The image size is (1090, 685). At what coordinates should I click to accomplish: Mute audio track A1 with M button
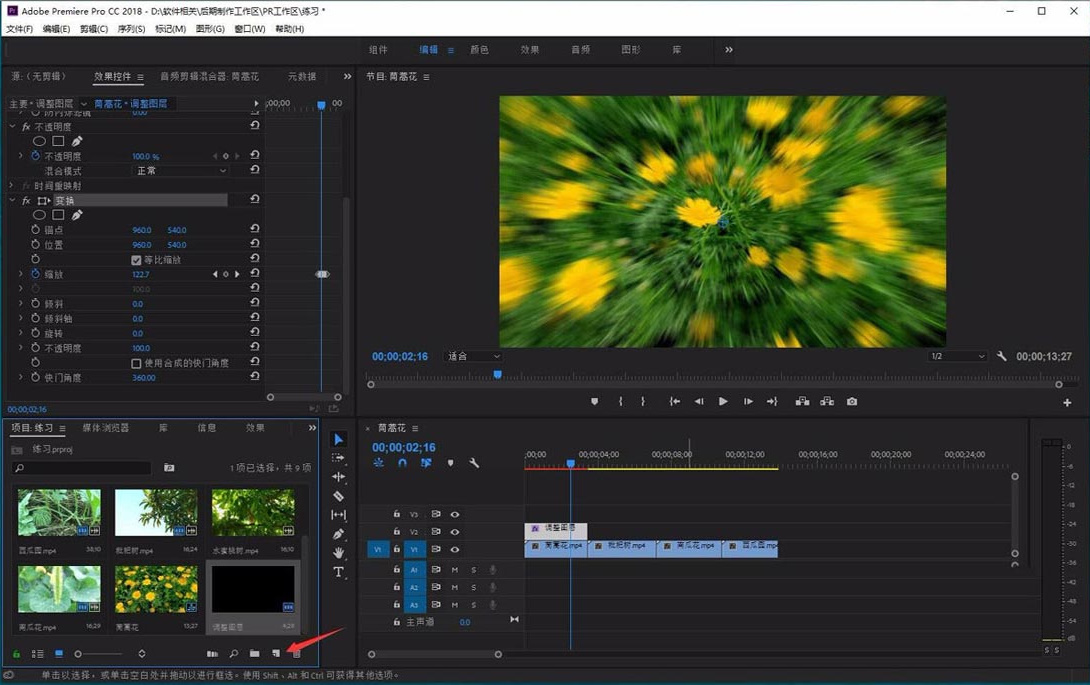coord(454,570)
